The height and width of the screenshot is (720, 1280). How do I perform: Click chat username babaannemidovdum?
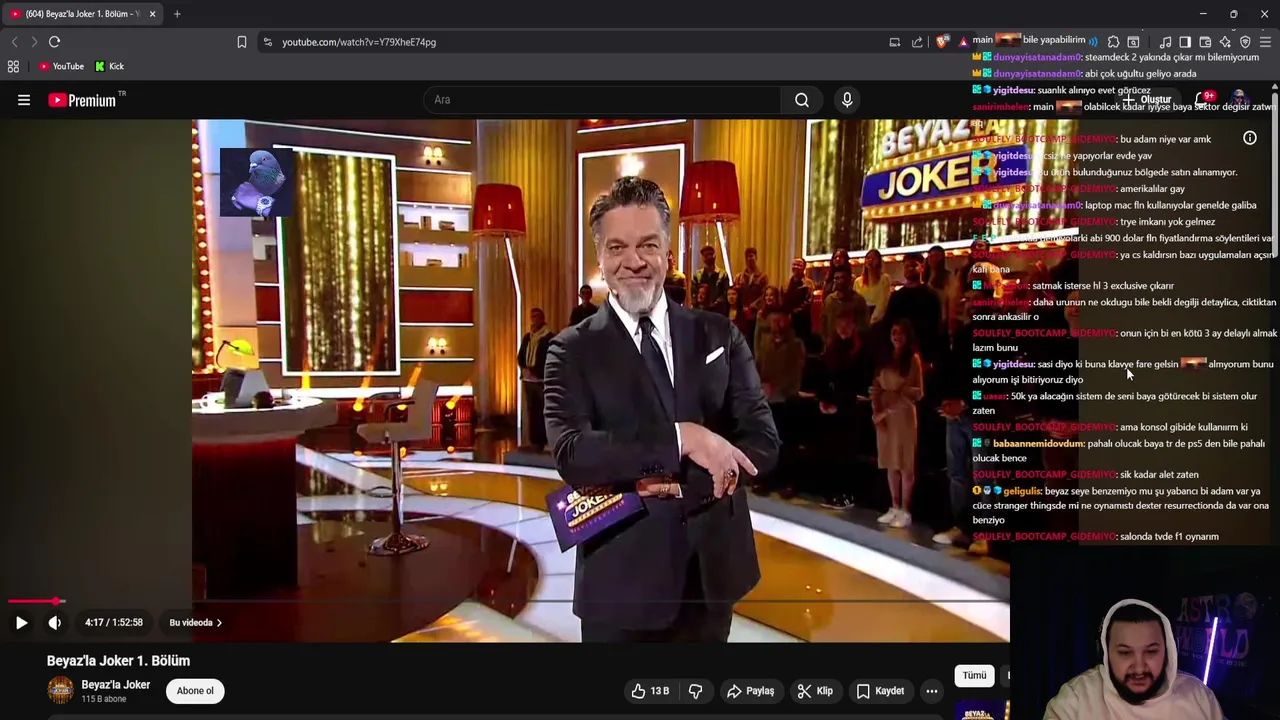(x=1038, y=443)
